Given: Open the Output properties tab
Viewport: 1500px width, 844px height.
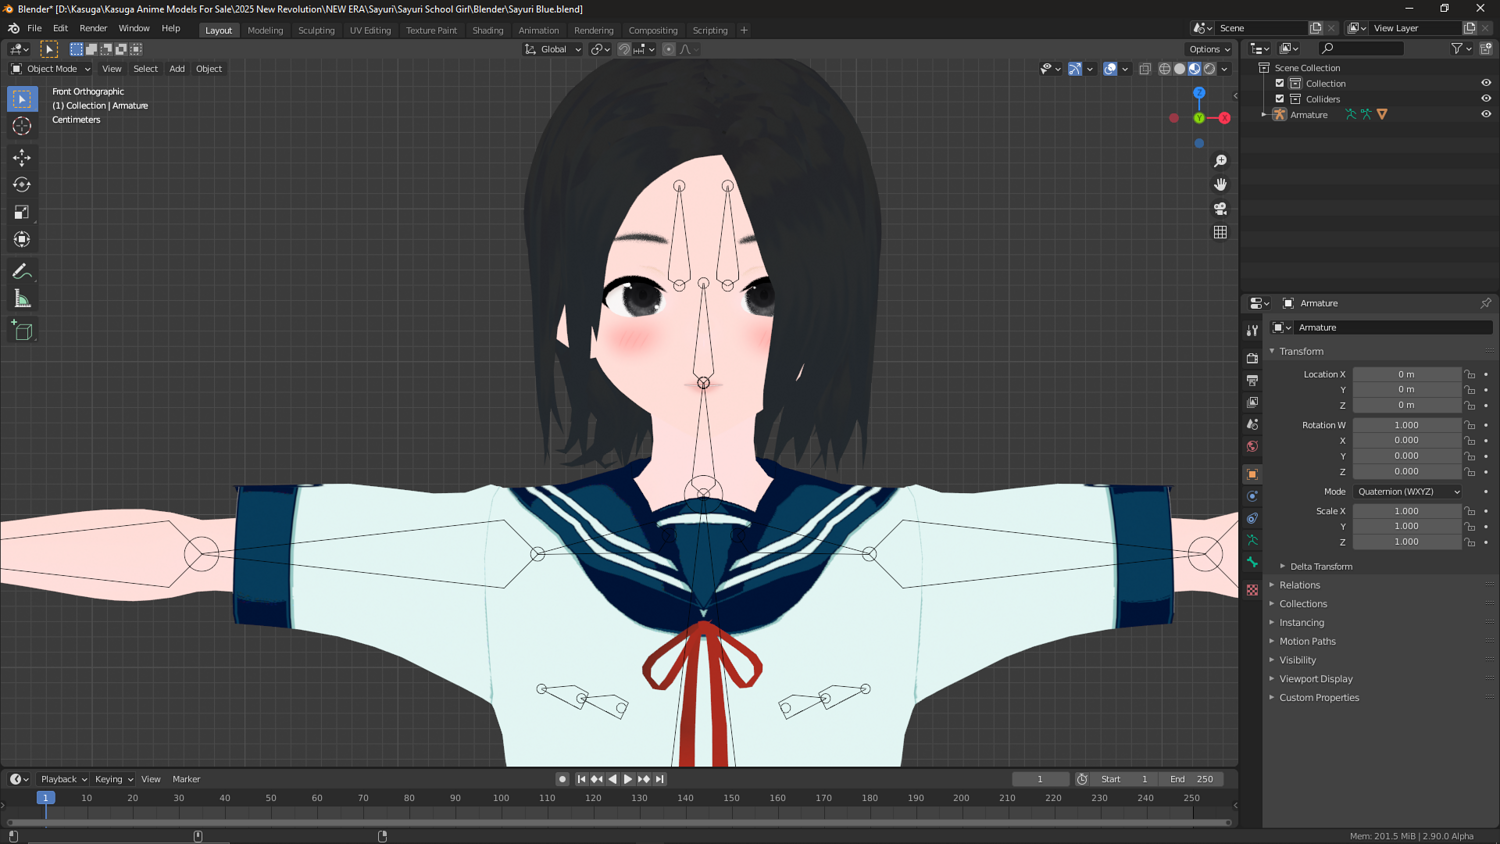Looking at the screenshot, I should tap(1252, 380).
